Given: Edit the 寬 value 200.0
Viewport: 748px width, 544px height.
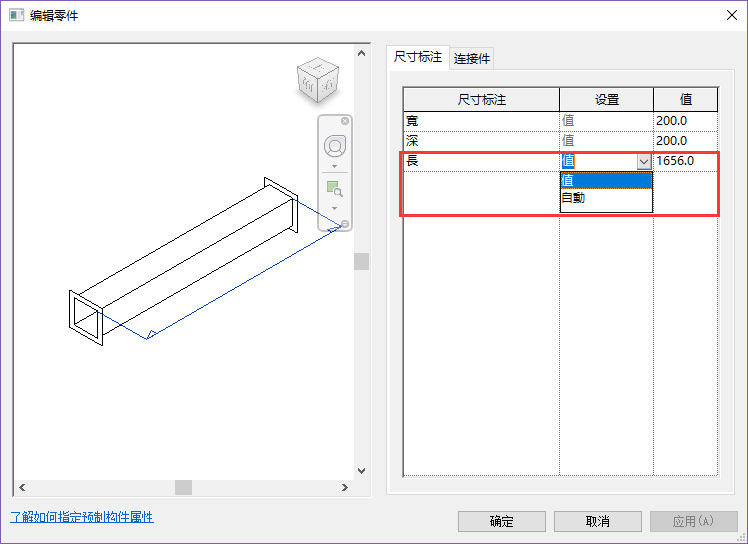Looking at the screenshot, I should tap(686, 121).
